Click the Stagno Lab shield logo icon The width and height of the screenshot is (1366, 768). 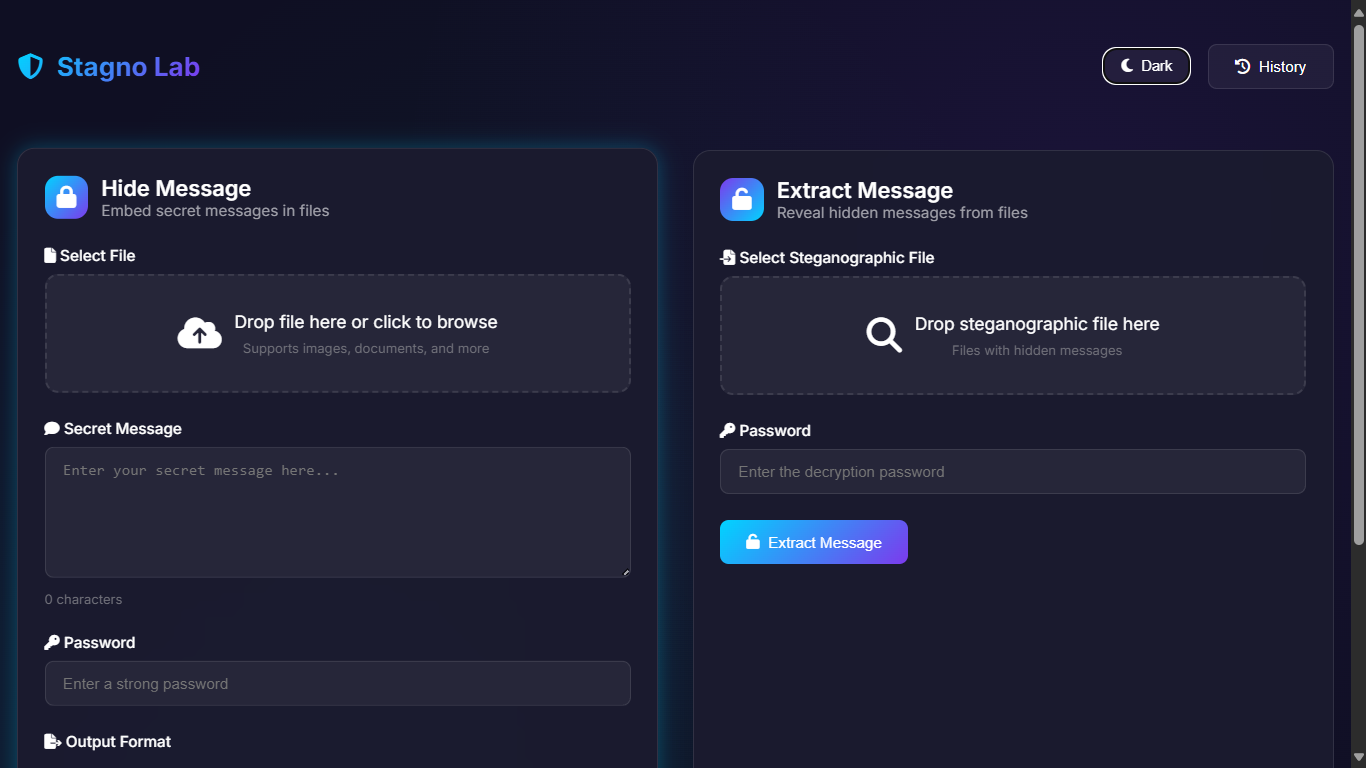[x=31, y=67]
